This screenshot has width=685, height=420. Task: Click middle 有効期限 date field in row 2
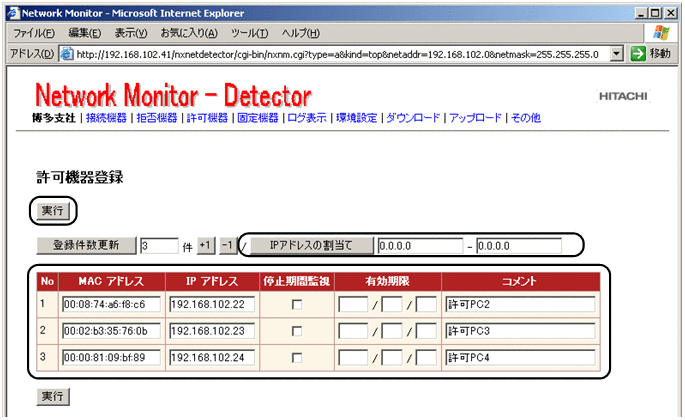click(392, 331)
